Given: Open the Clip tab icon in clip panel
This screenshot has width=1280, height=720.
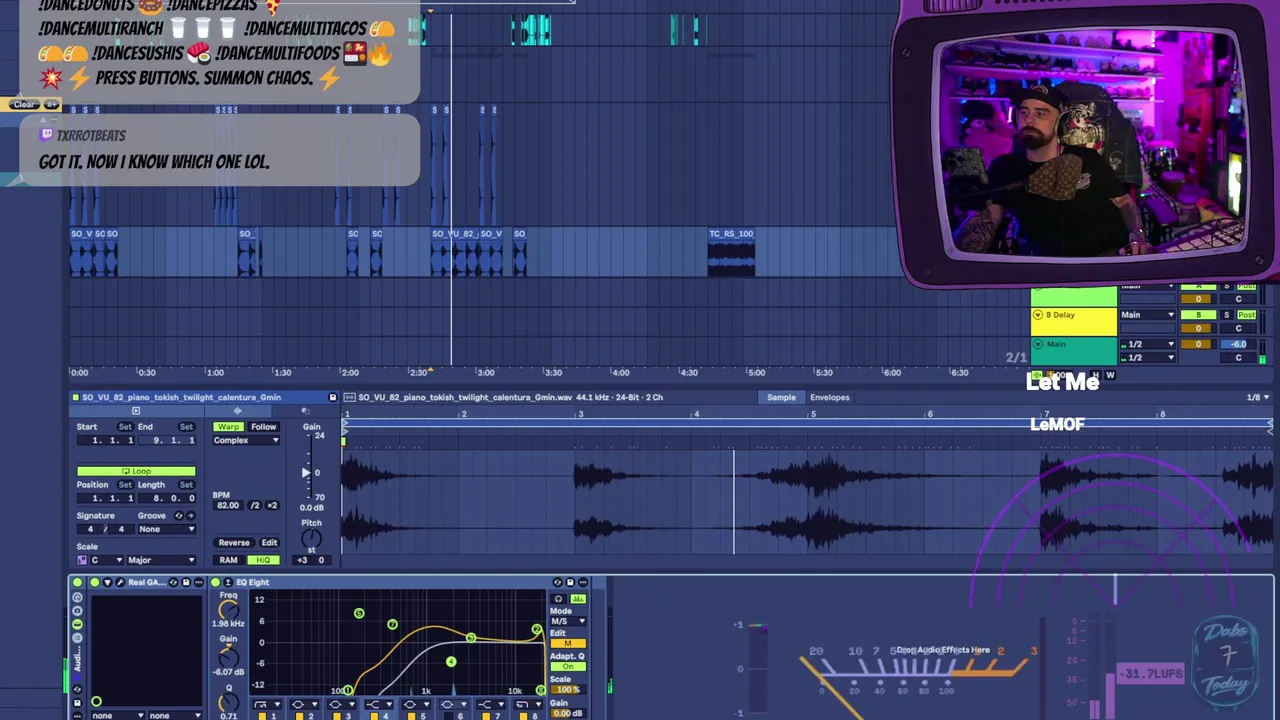Looking at the screenshot, I should click(x=136, y=411).
